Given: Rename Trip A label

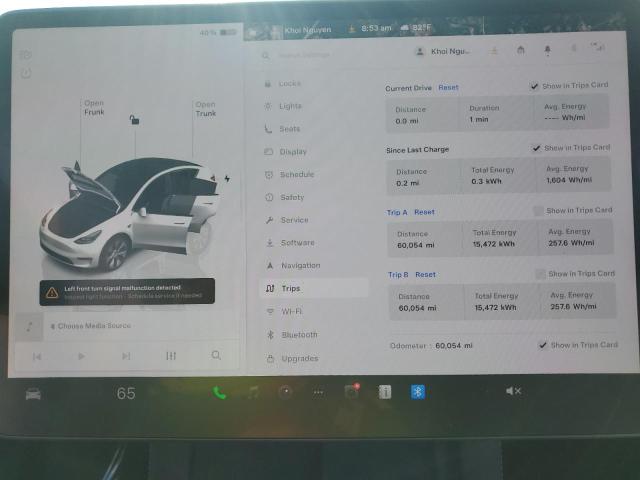Looking at the screenshot, I should tap(397, 212).
